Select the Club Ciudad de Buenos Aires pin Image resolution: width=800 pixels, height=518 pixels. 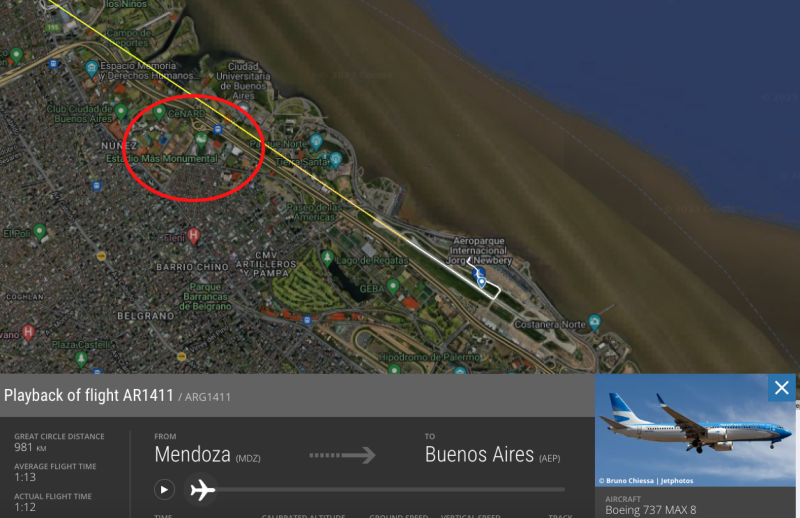(121, 111)
